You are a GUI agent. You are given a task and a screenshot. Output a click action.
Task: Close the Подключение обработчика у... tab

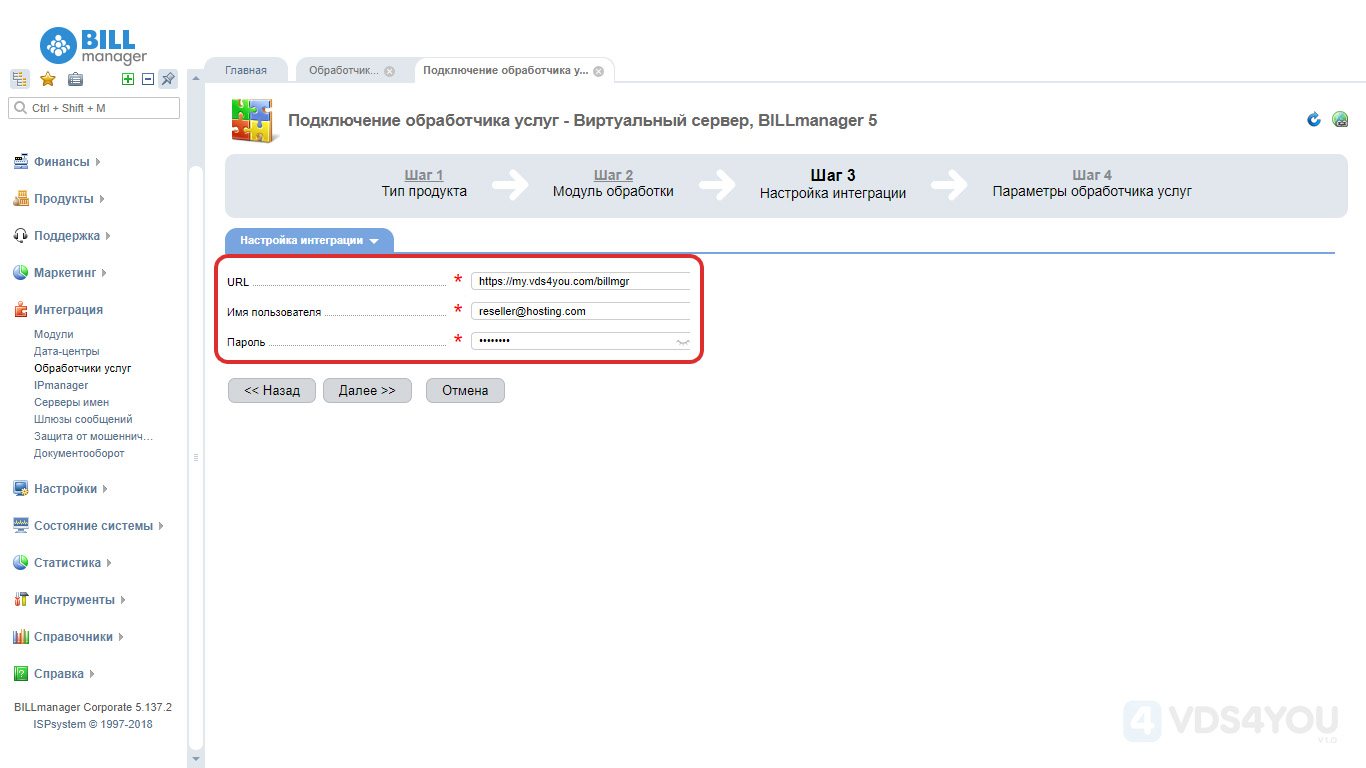tap(598, 72)
